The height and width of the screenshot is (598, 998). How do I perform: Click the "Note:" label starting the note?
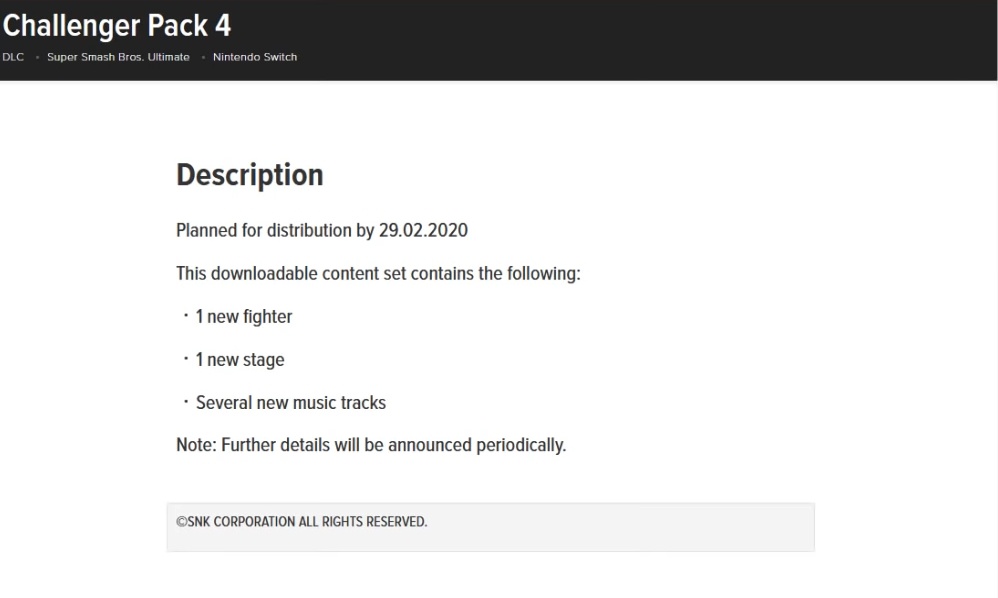point(196,445)
